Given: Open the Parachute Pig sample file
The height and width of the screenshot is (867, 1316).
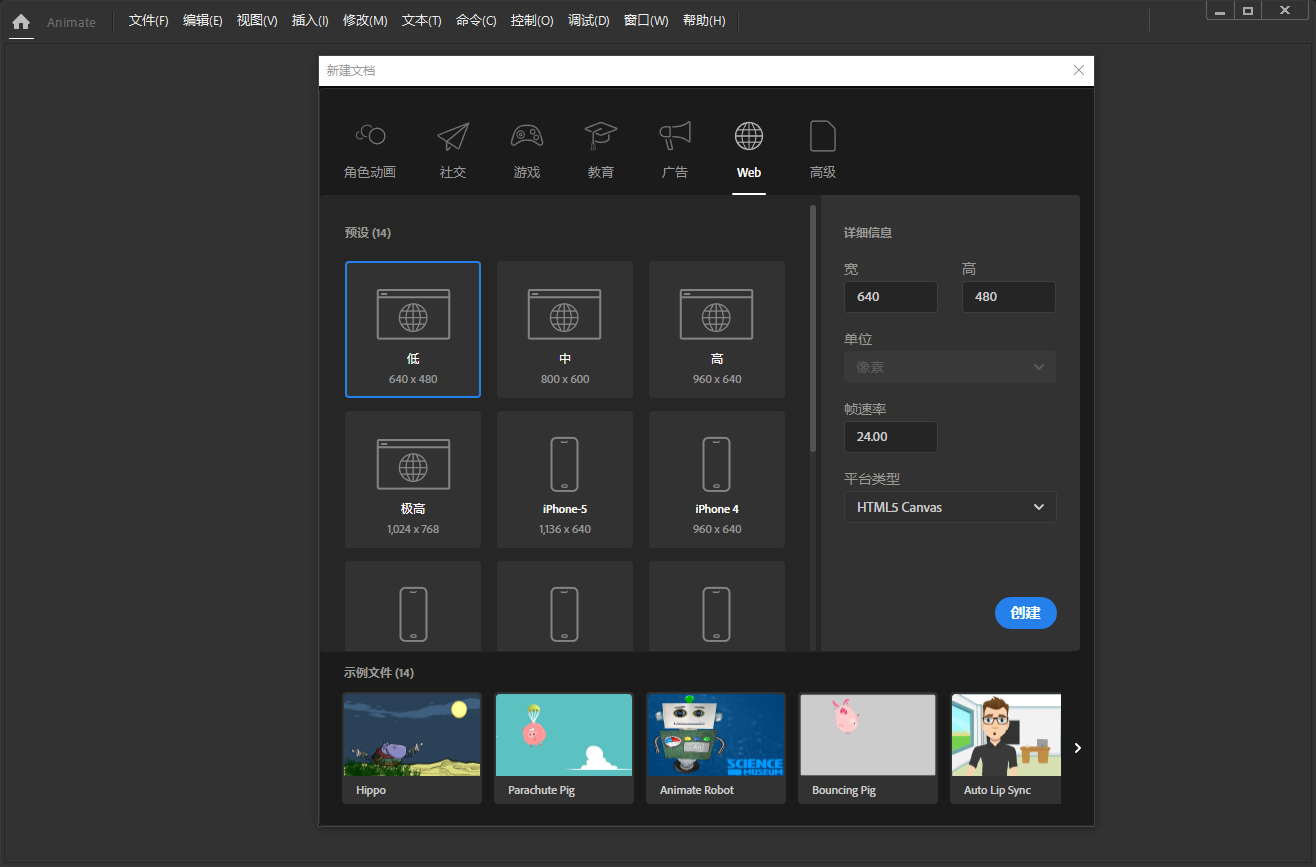Looking at the screenshot, I should pos(564,748).
